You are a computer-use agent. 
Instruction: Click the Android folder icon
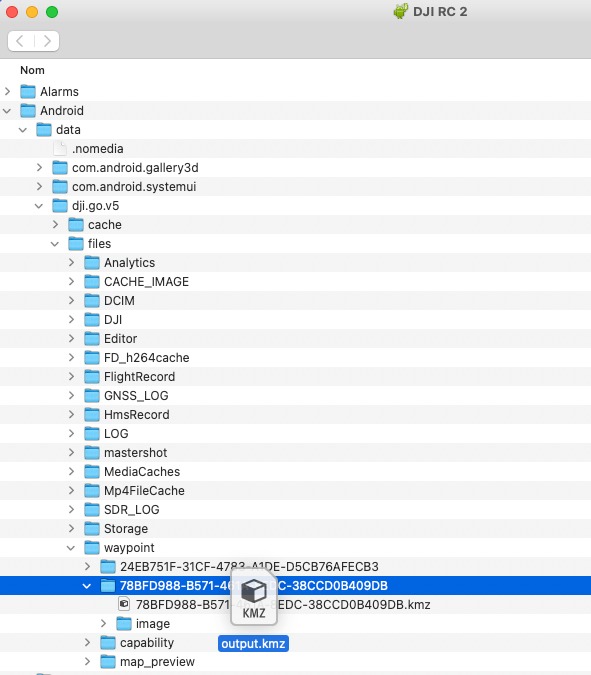pyautogui.click(x=28, y=111)
